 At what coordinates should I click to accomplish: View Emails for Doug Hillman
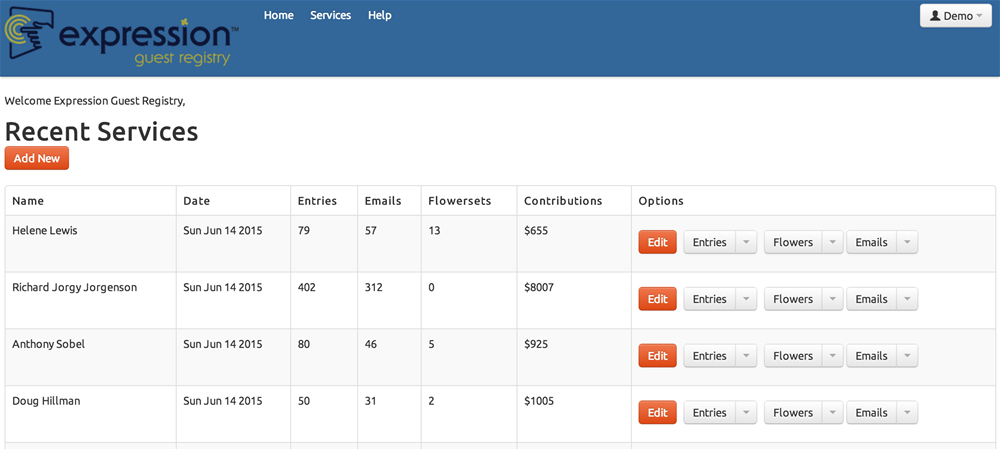(x=872, y=412)
